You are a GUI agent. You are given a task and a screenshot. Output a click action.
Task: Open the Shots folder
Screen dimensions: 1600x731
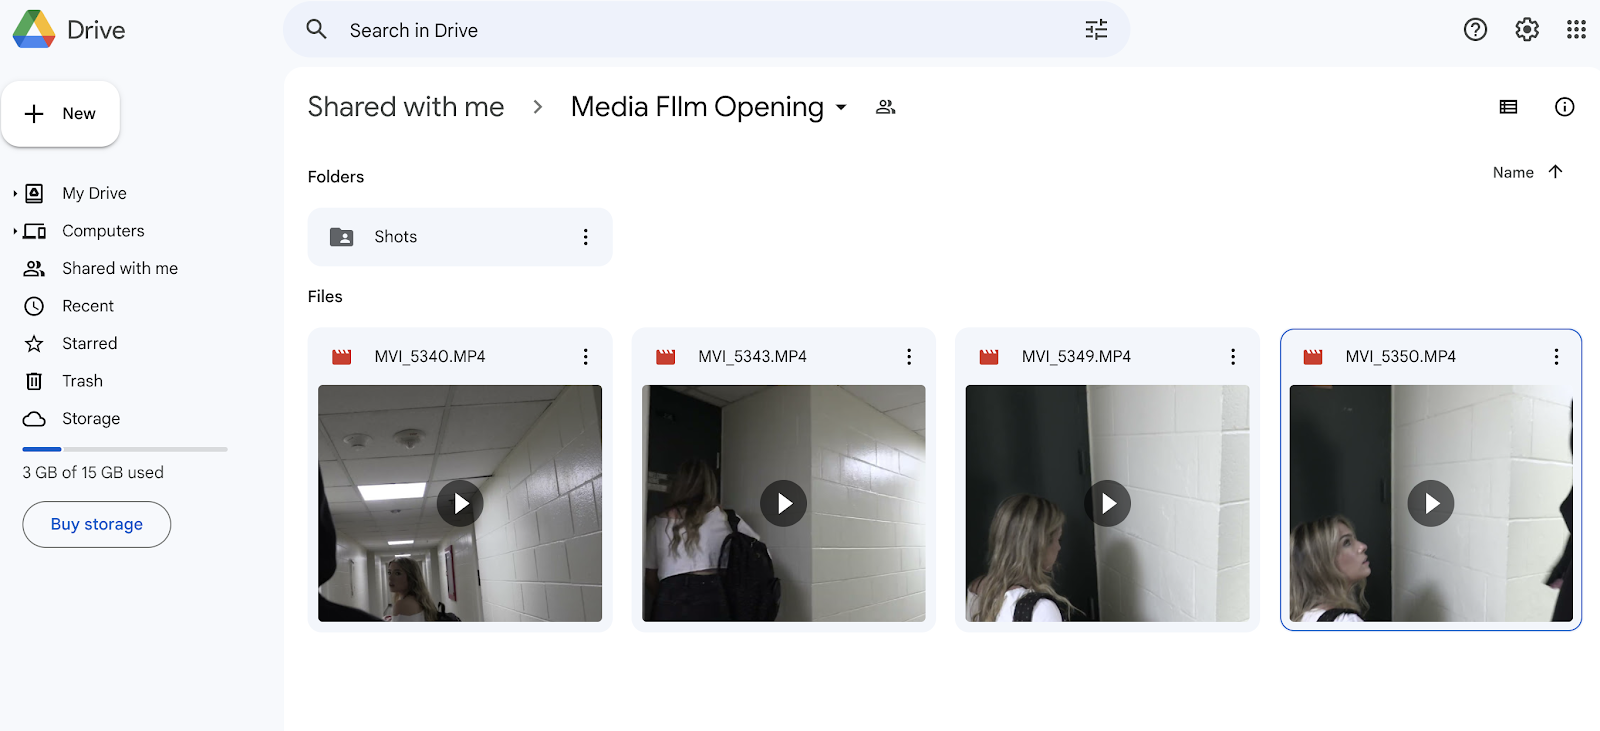click(460, 237)
